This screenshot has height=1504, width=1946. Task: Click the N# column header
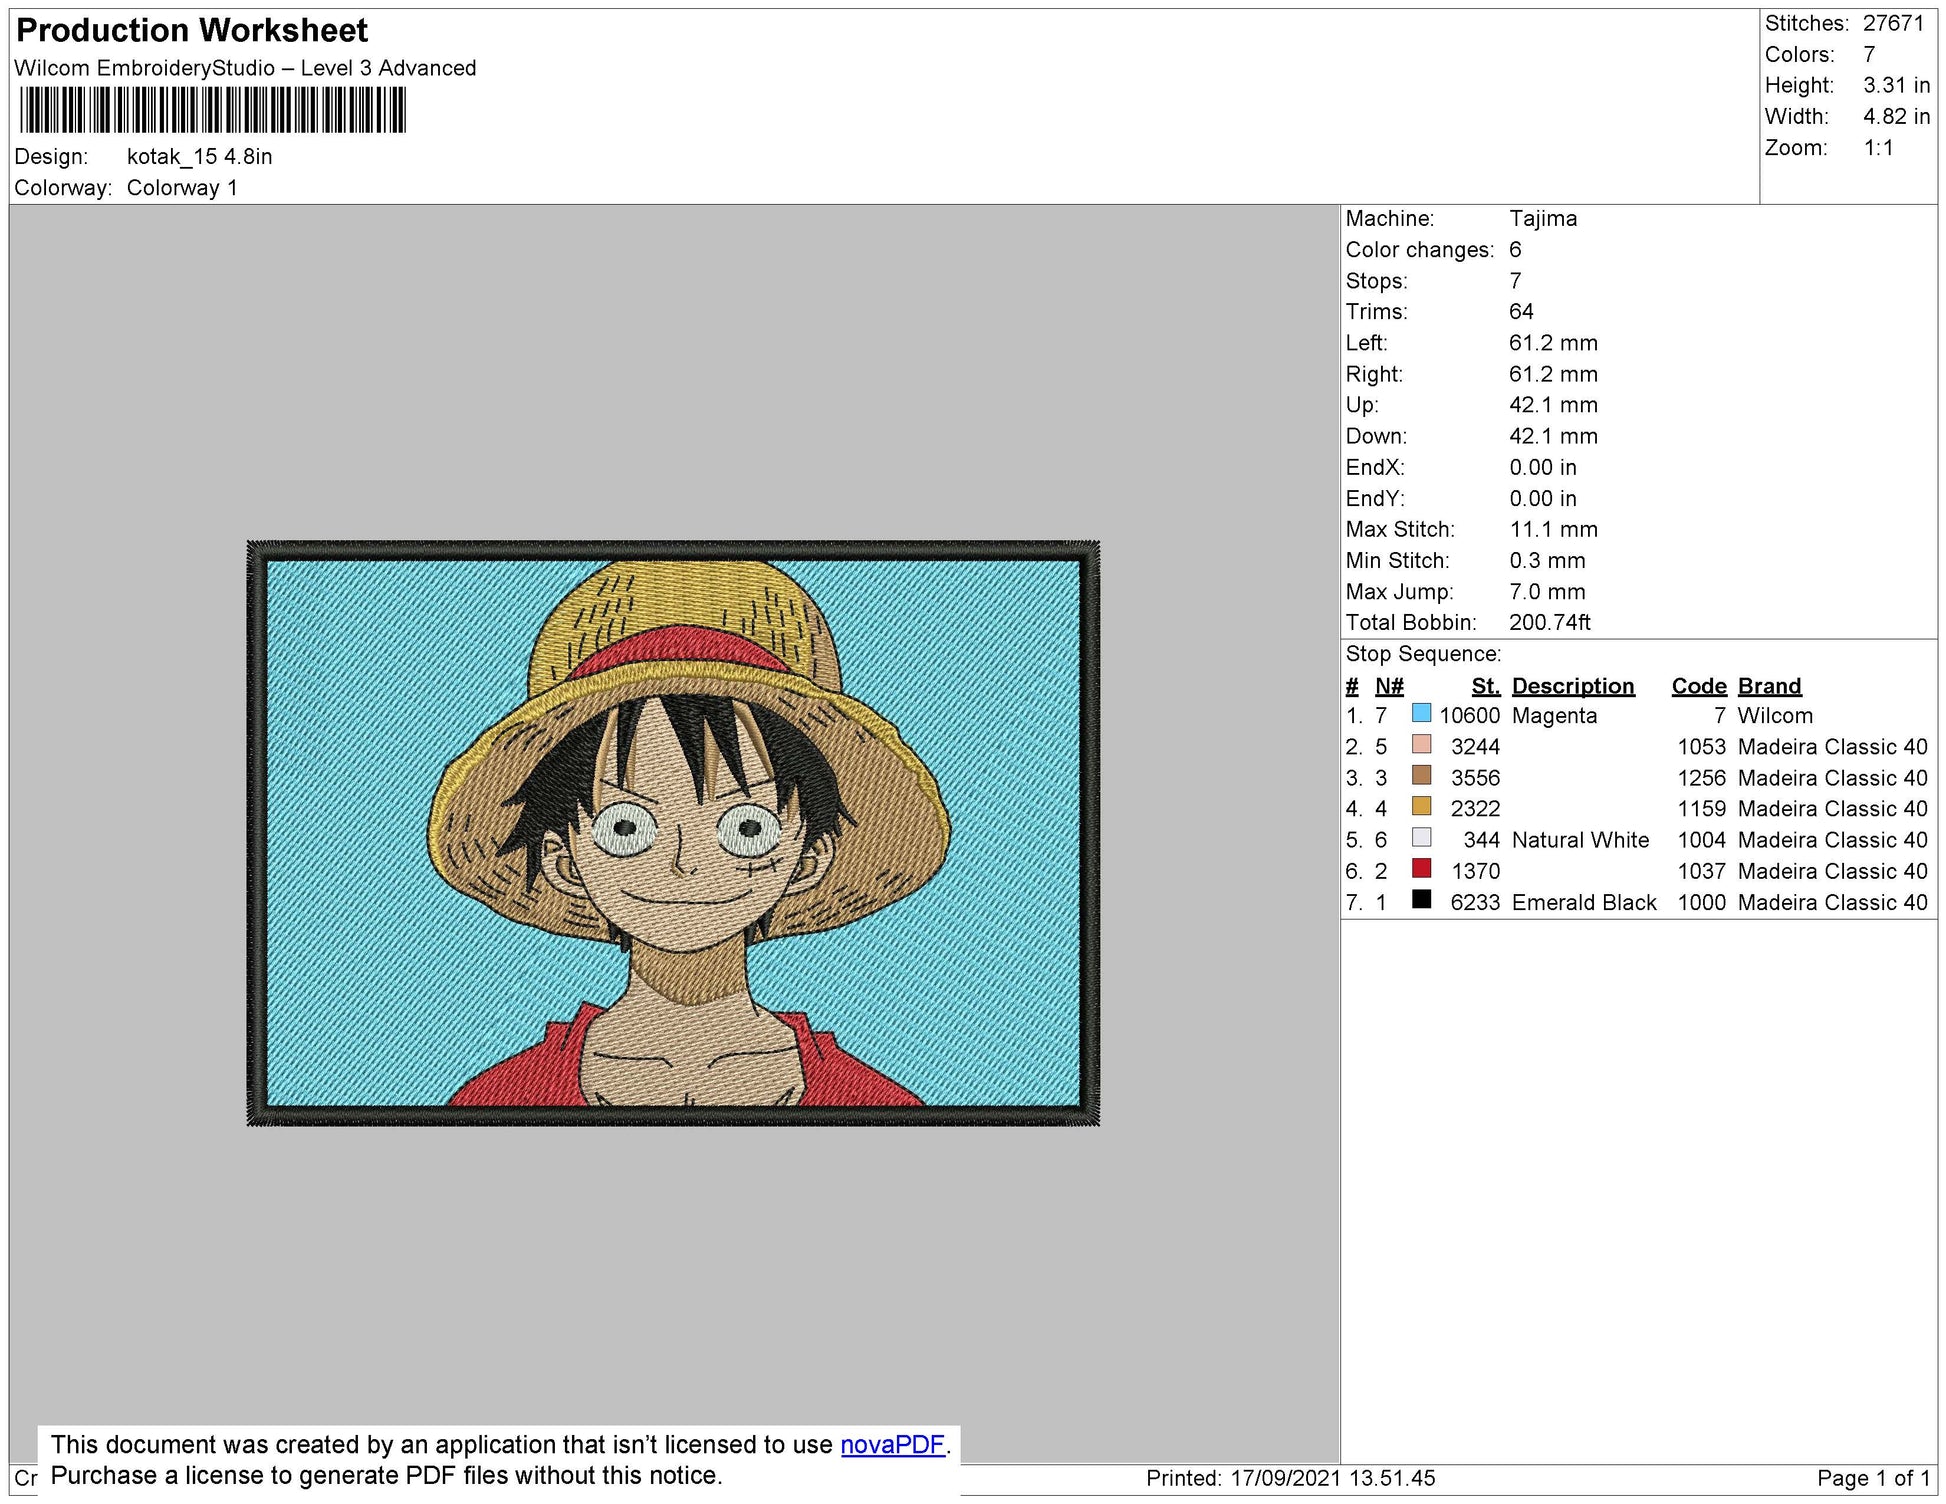click(1388, 686)
